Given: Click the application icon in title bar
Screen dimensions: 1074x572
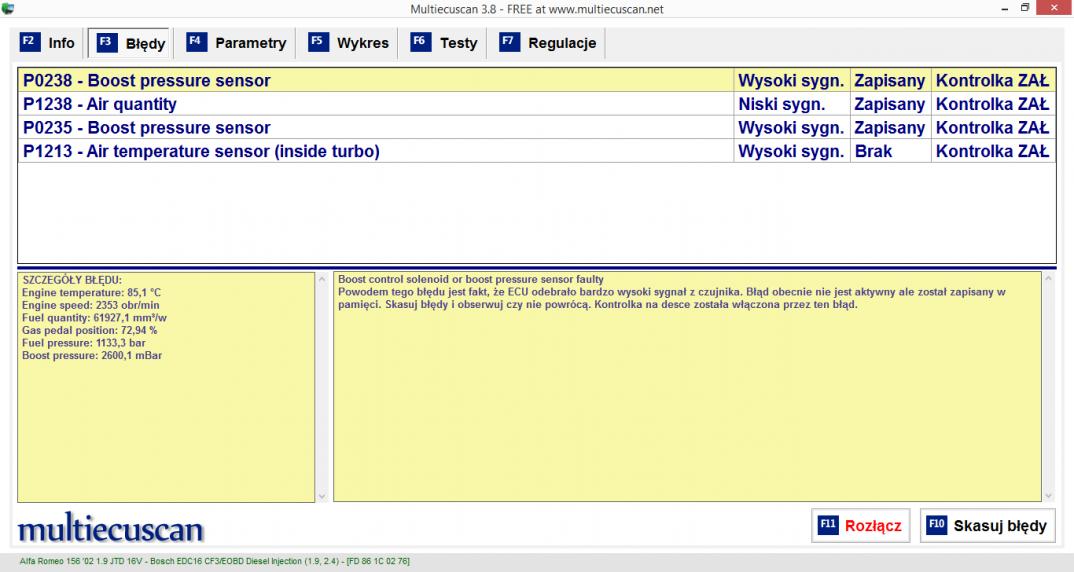Looking at the screenshot, I should [x=8, y=9].
